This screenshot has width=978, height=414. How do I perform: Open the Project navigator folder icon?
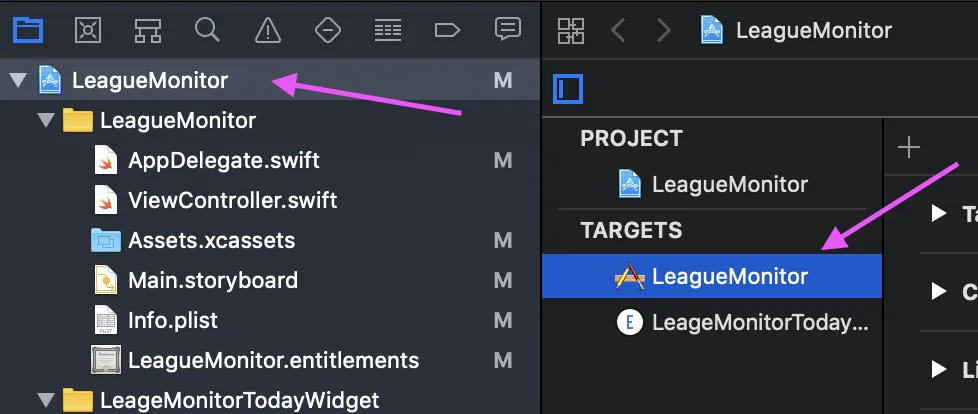coord(28,30)
